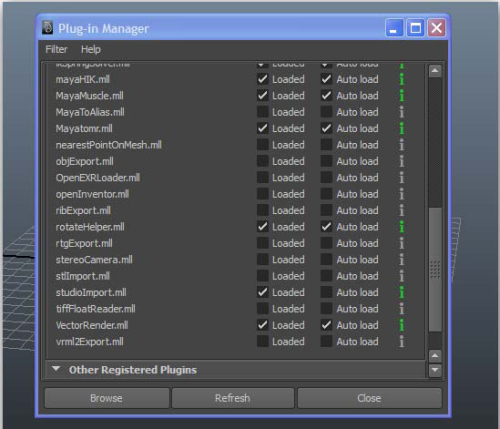
Task: Minimize the Plug-in Manager window
Action: coord(395,28)
